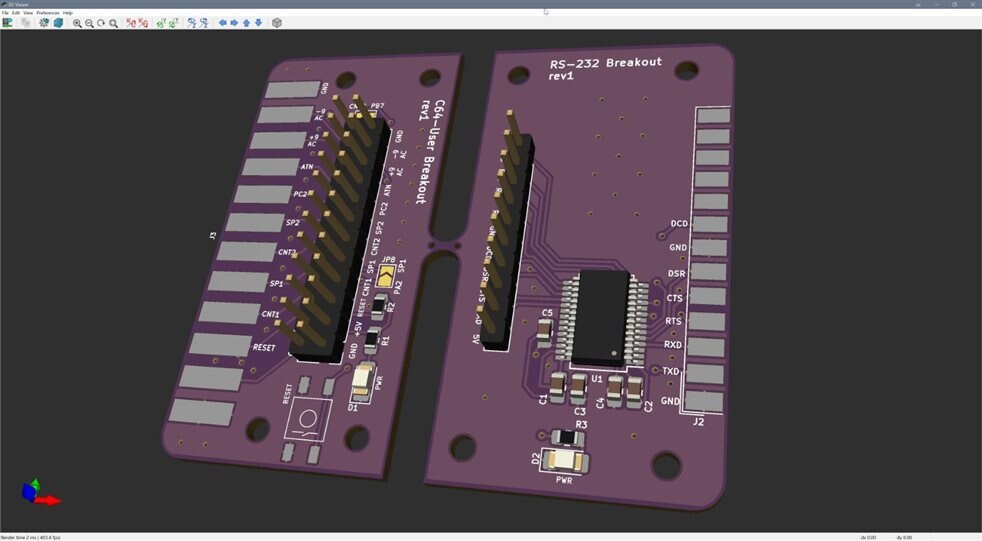
Task: Move the board up with the up arrow
Action: point(246,23)
